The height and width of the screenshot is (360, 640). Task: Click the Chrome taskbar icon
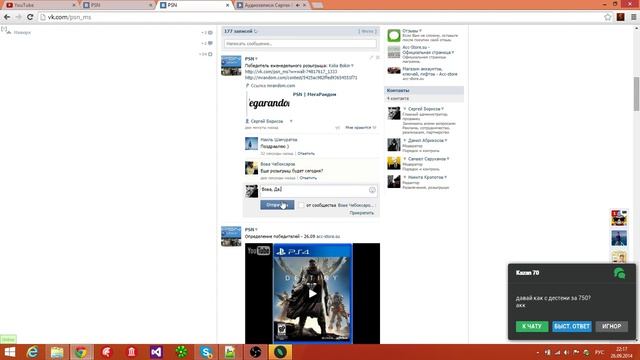[x=81, y=352]
